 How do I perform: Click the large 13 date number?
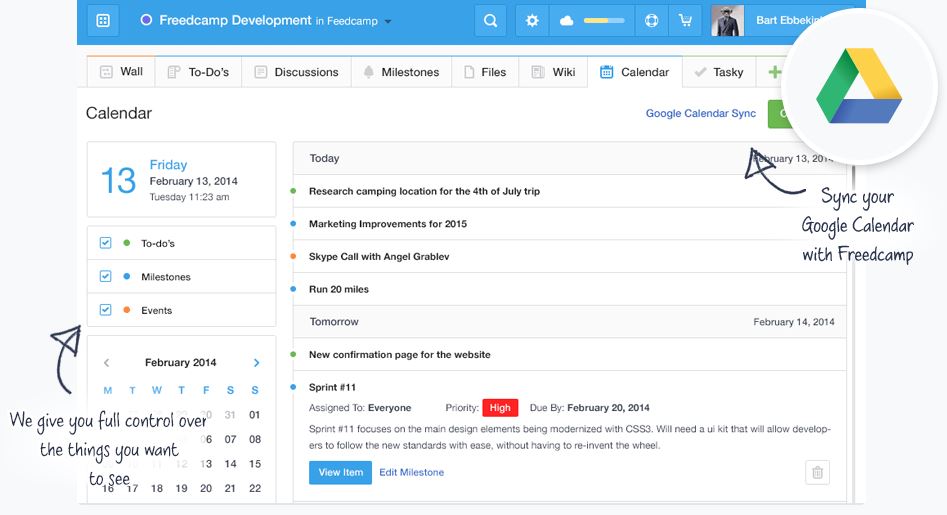click(x=118, y=181)
